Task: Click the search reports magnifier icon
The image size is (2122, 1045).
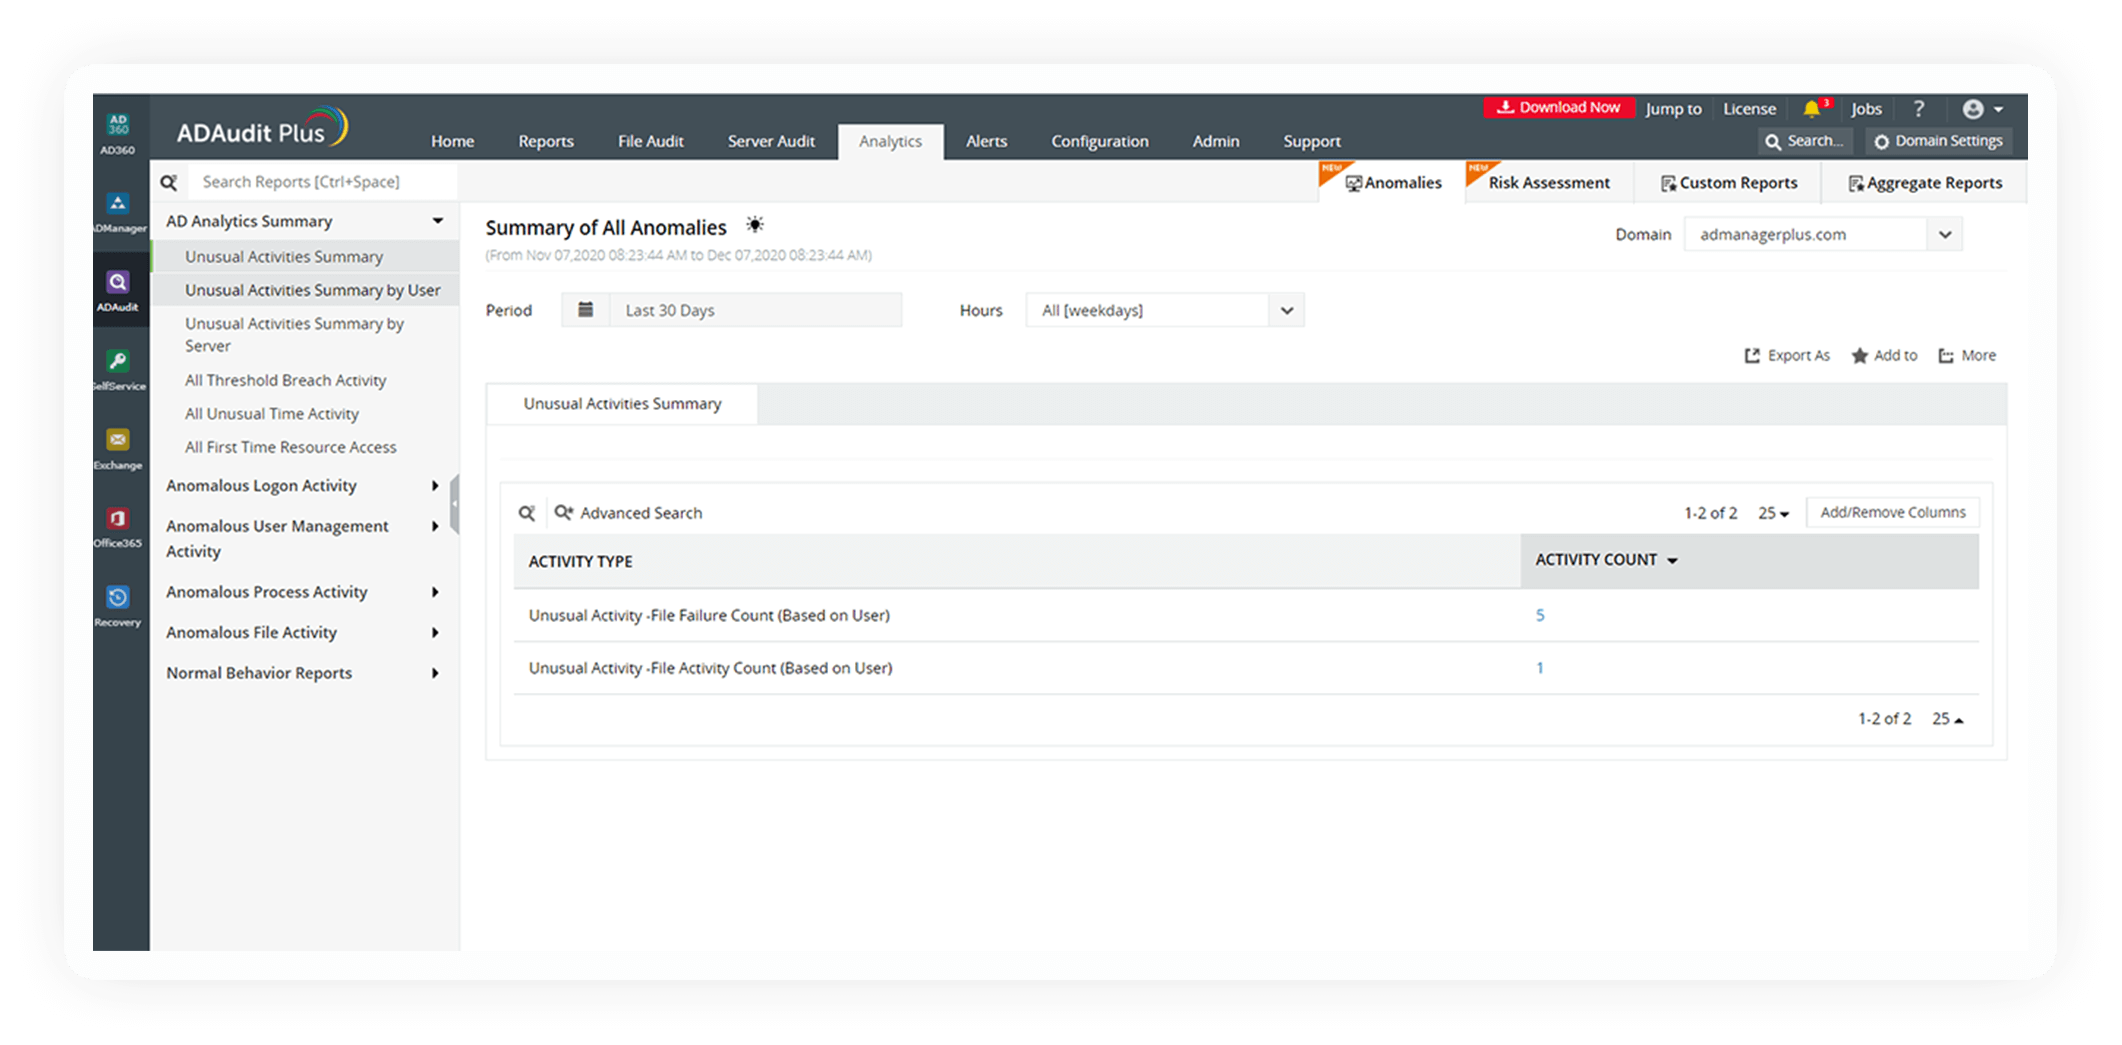Action: [x=169, y=182]
